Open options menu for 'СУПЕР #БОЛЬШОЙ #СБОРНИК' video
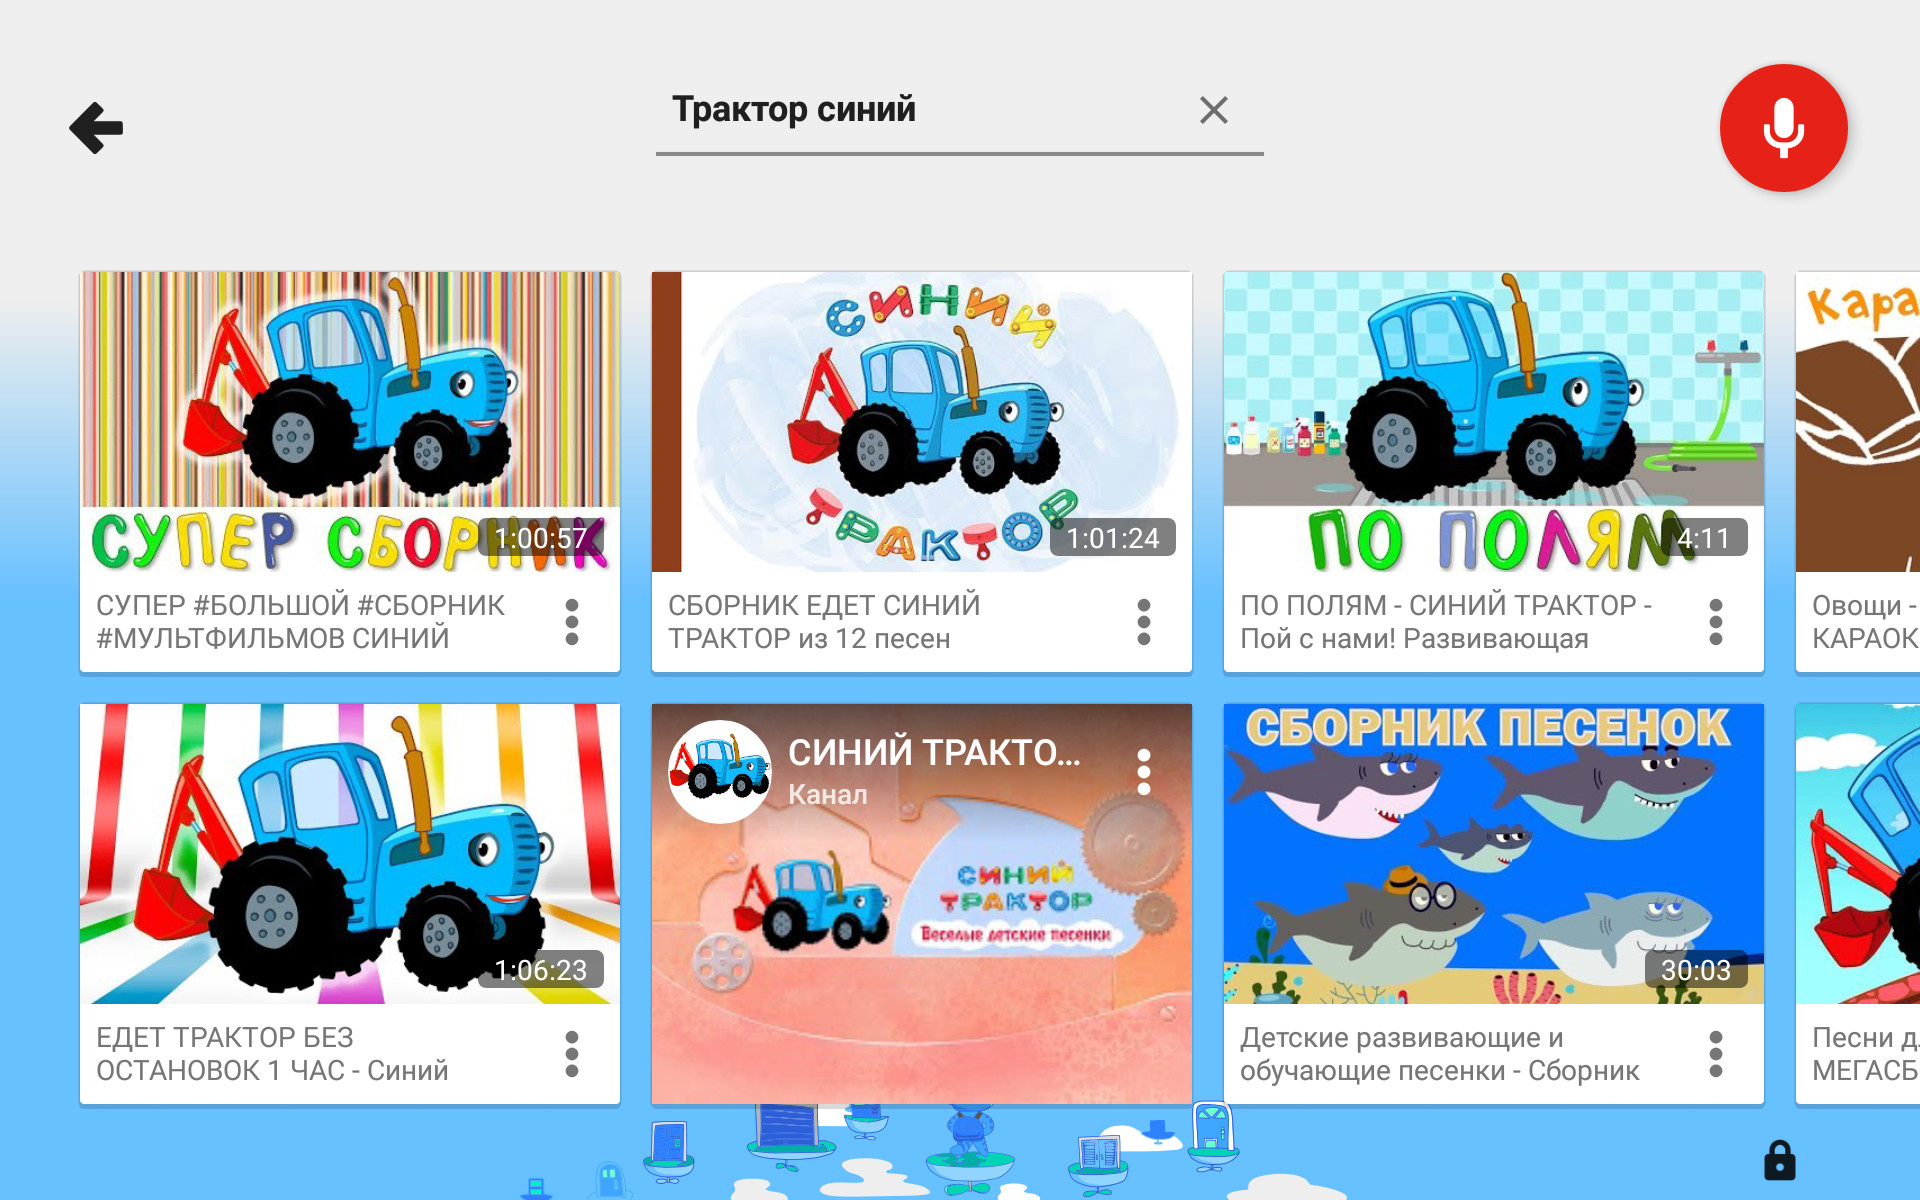This screenshot has width=1920, height=1200. pyautogui.click(x=572, y=622)
